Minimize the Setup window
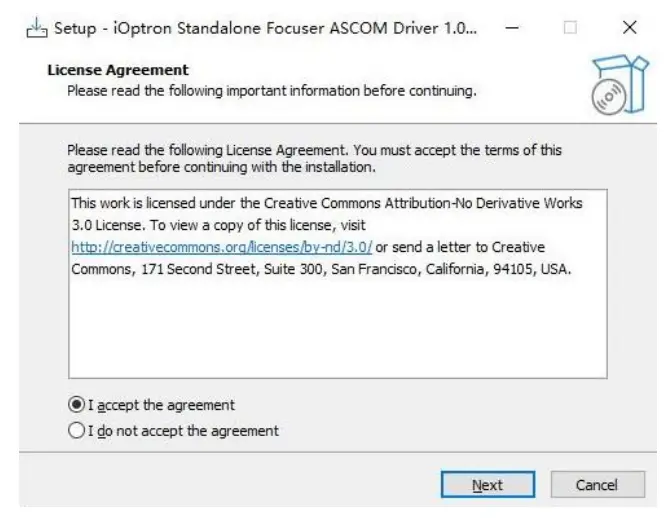 (513, 28)
